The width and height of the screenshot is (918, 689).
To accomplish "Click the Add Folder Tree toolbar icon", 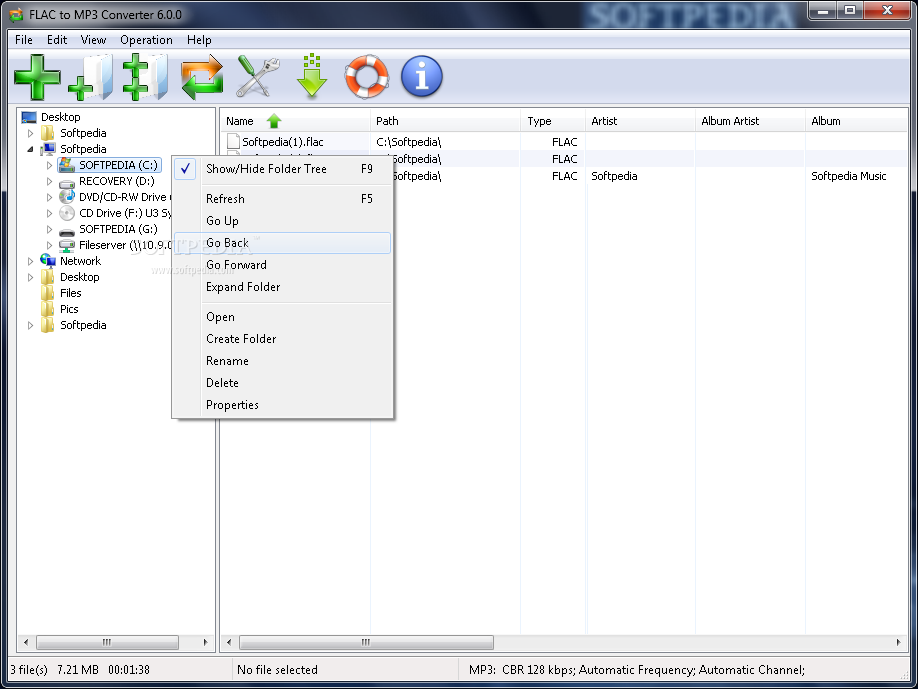I will (x=145, y=77).
